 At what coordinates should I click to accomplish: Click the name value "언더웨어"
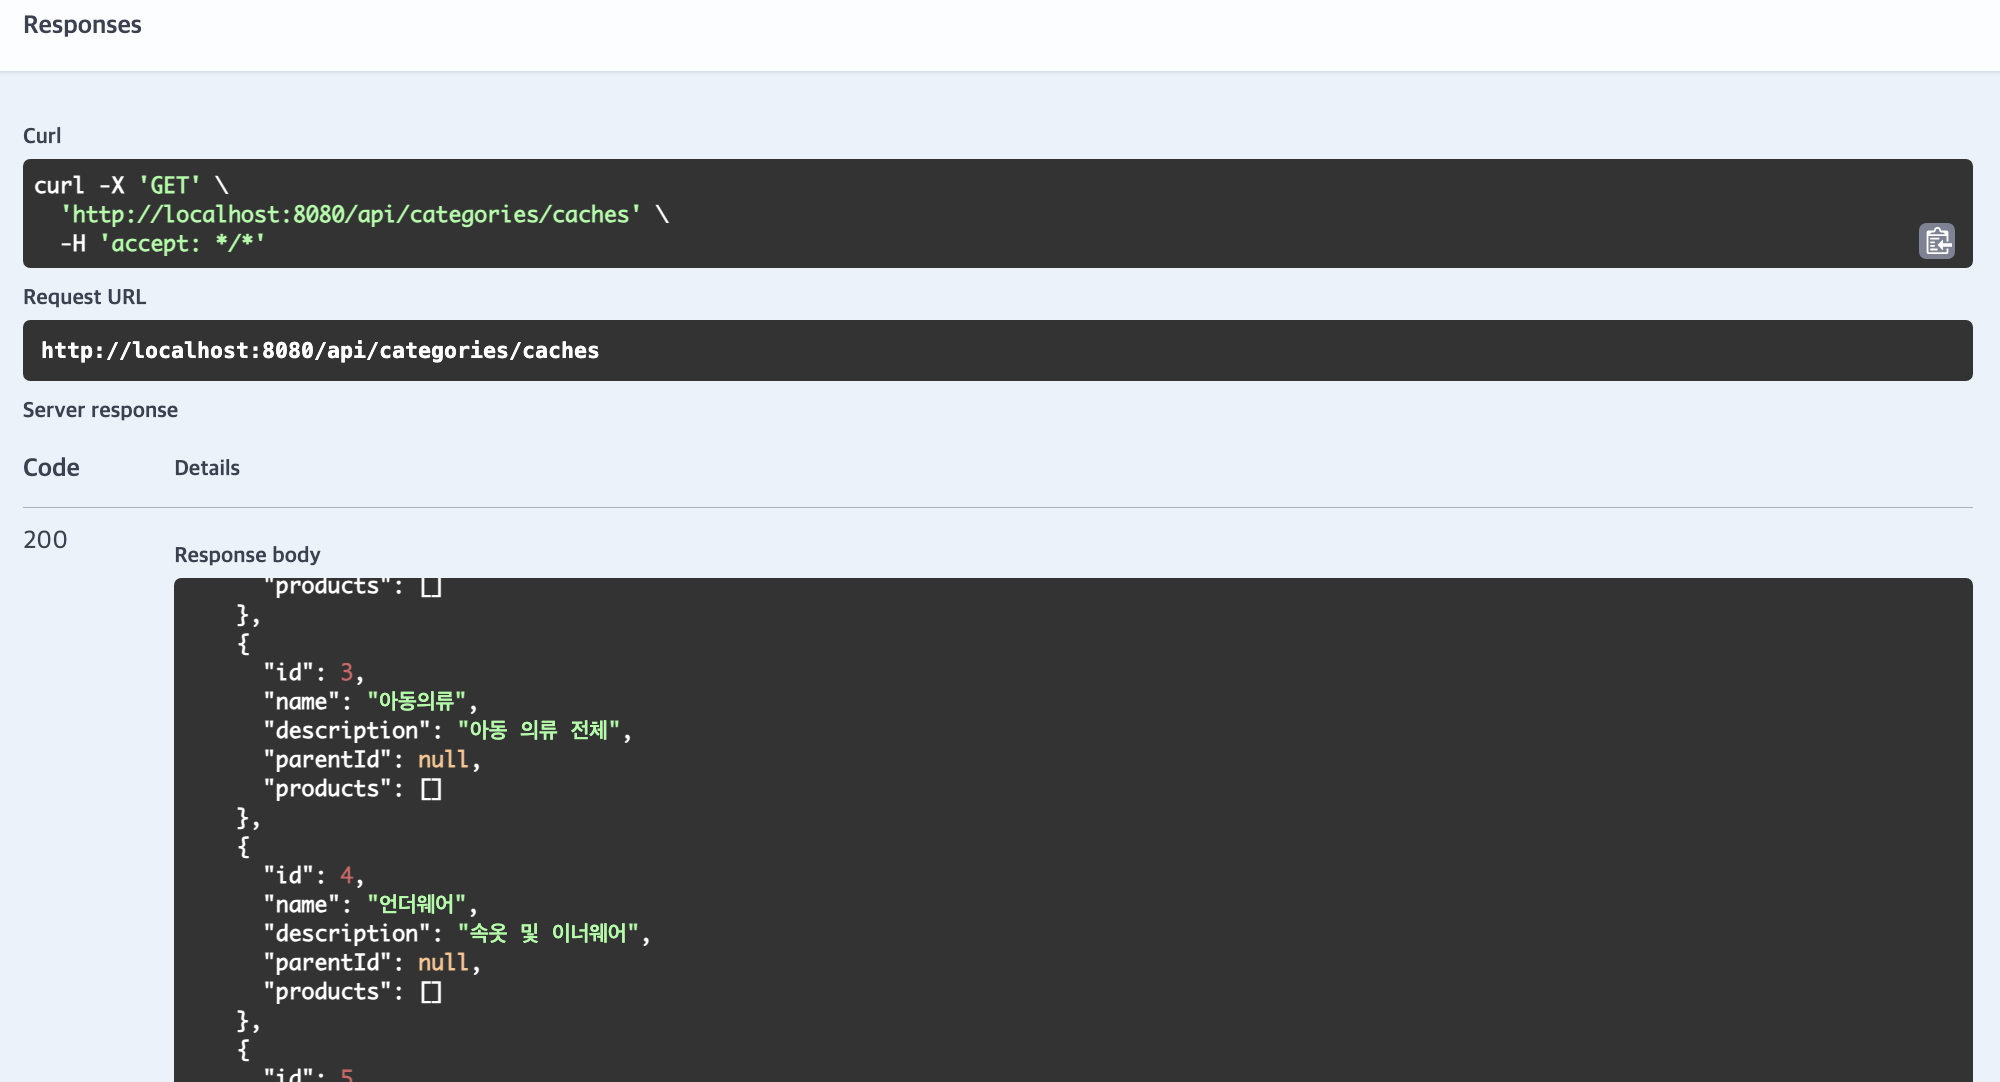click(x=416, y=904)
